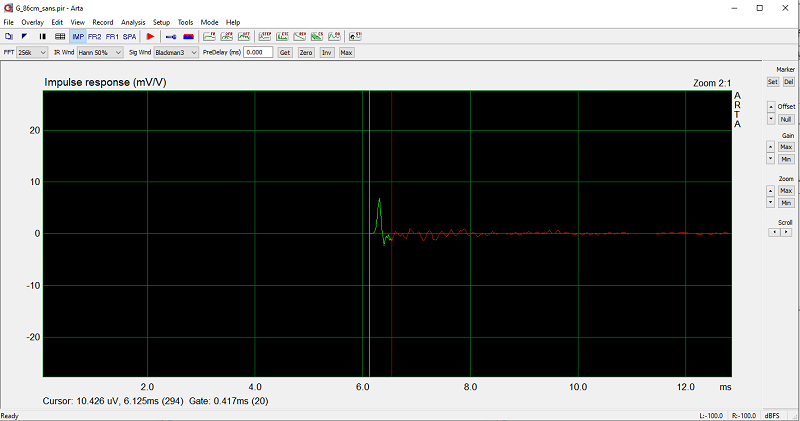Click the toolbar Max button next to Inv
Viewport: 800px width, 421px height.
[x=346, y=53]
